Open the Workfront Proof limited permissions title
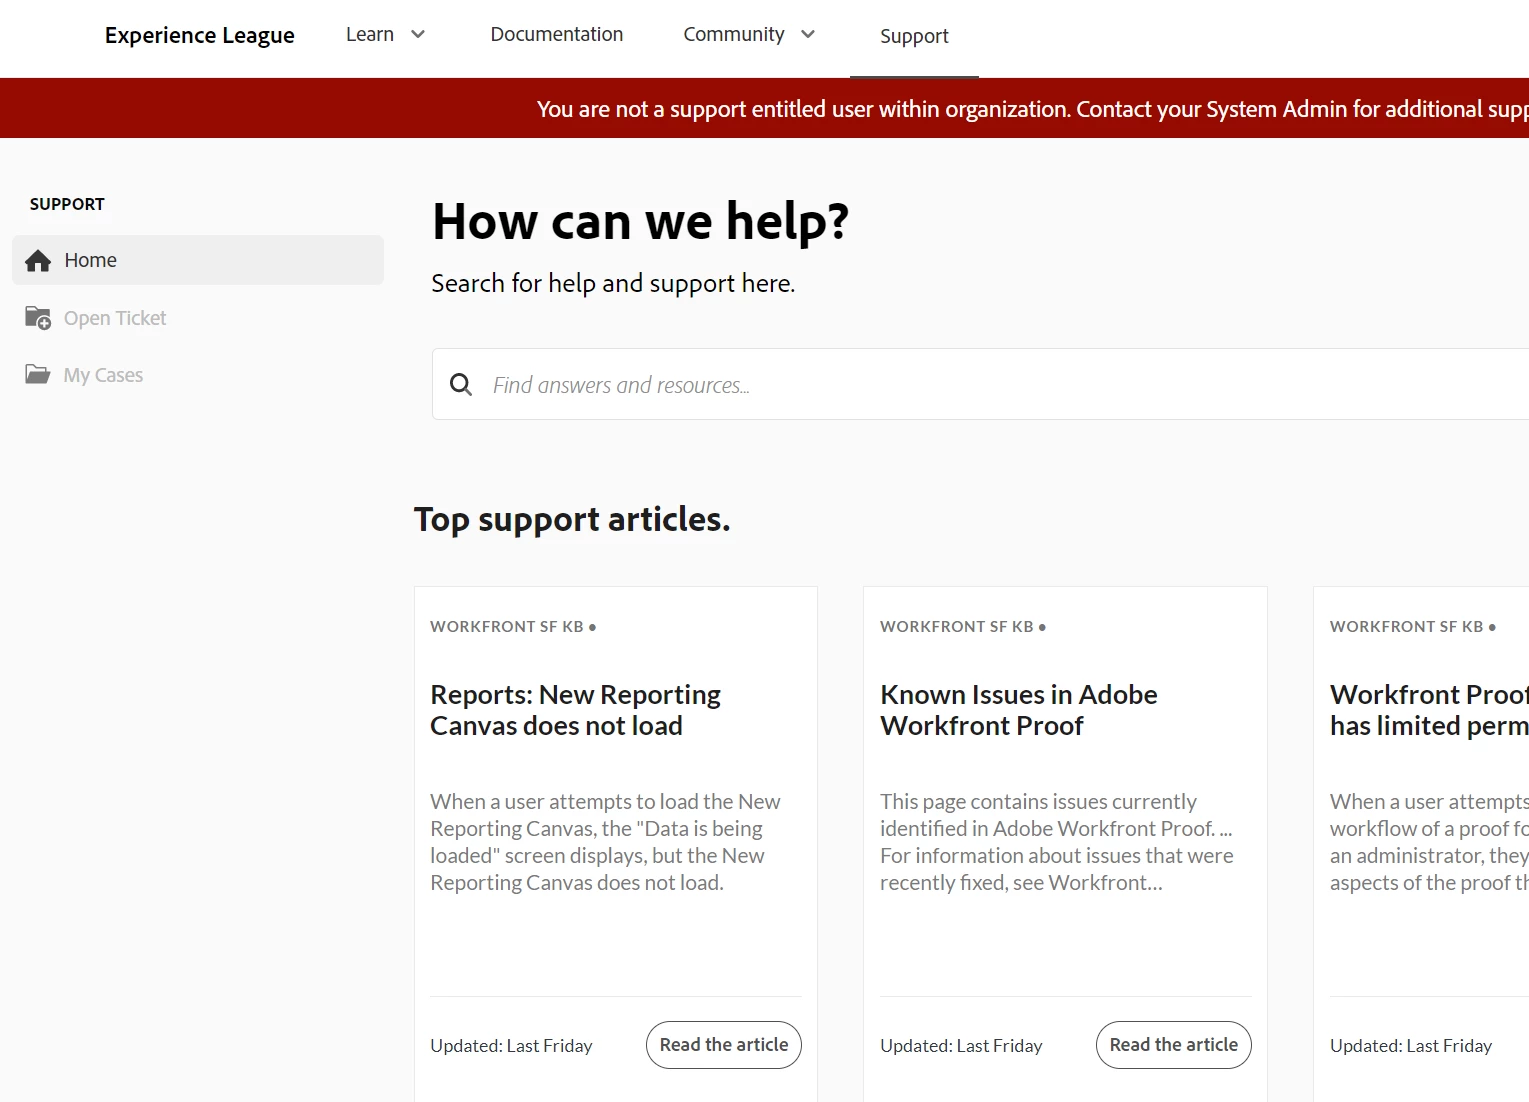1529x1102 pixels. (x=1429, y=710)
